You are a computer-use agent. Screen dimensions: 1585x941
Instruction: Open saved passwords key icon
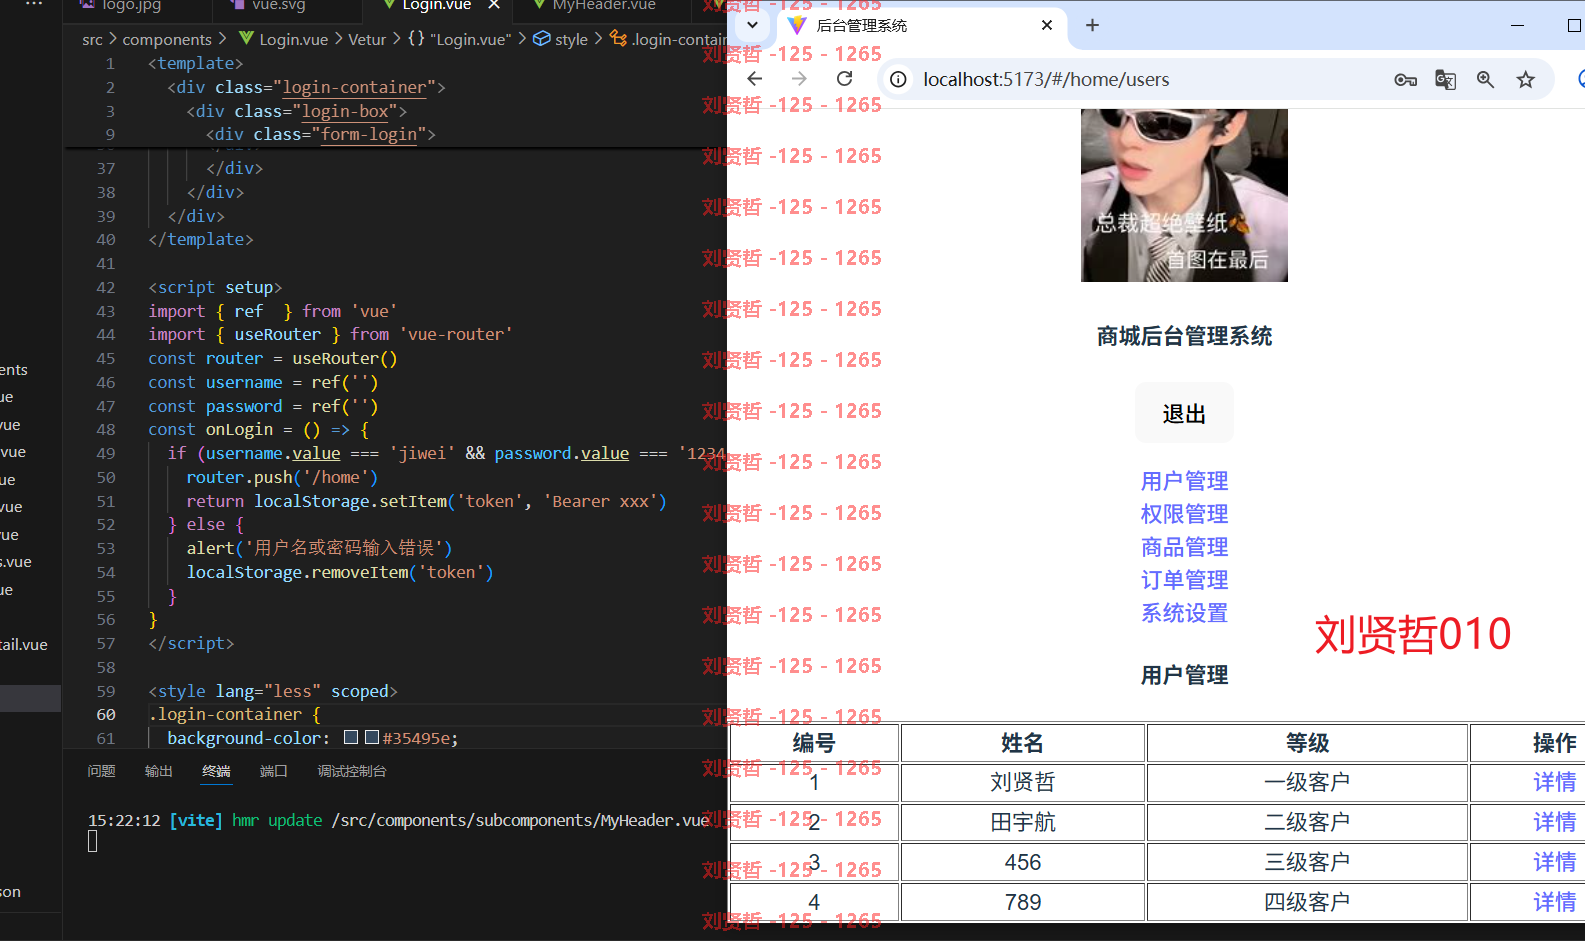click(x=1405, y=80)
